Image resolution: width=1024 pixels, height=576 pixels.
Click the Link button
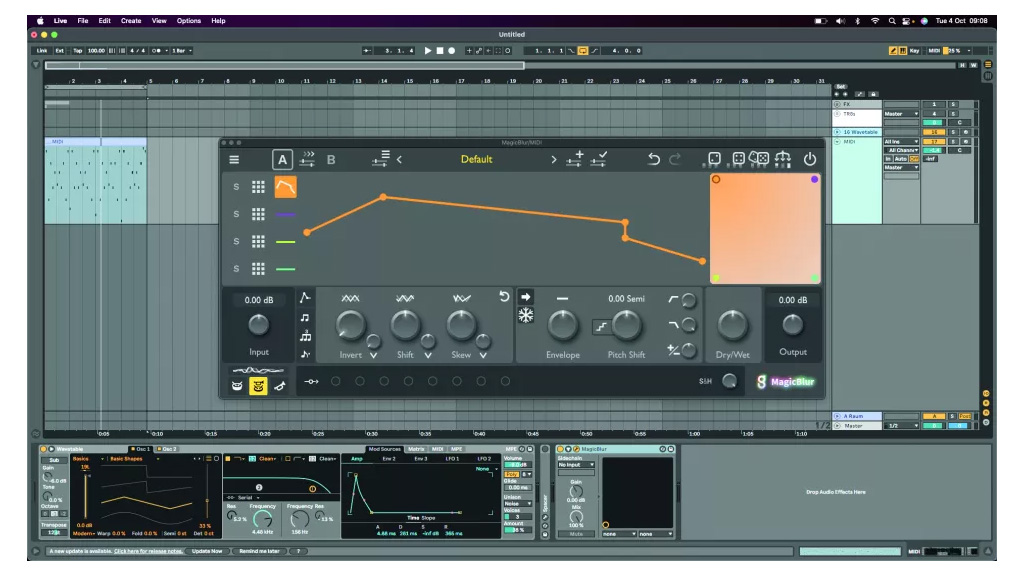(x=42, y=50)
